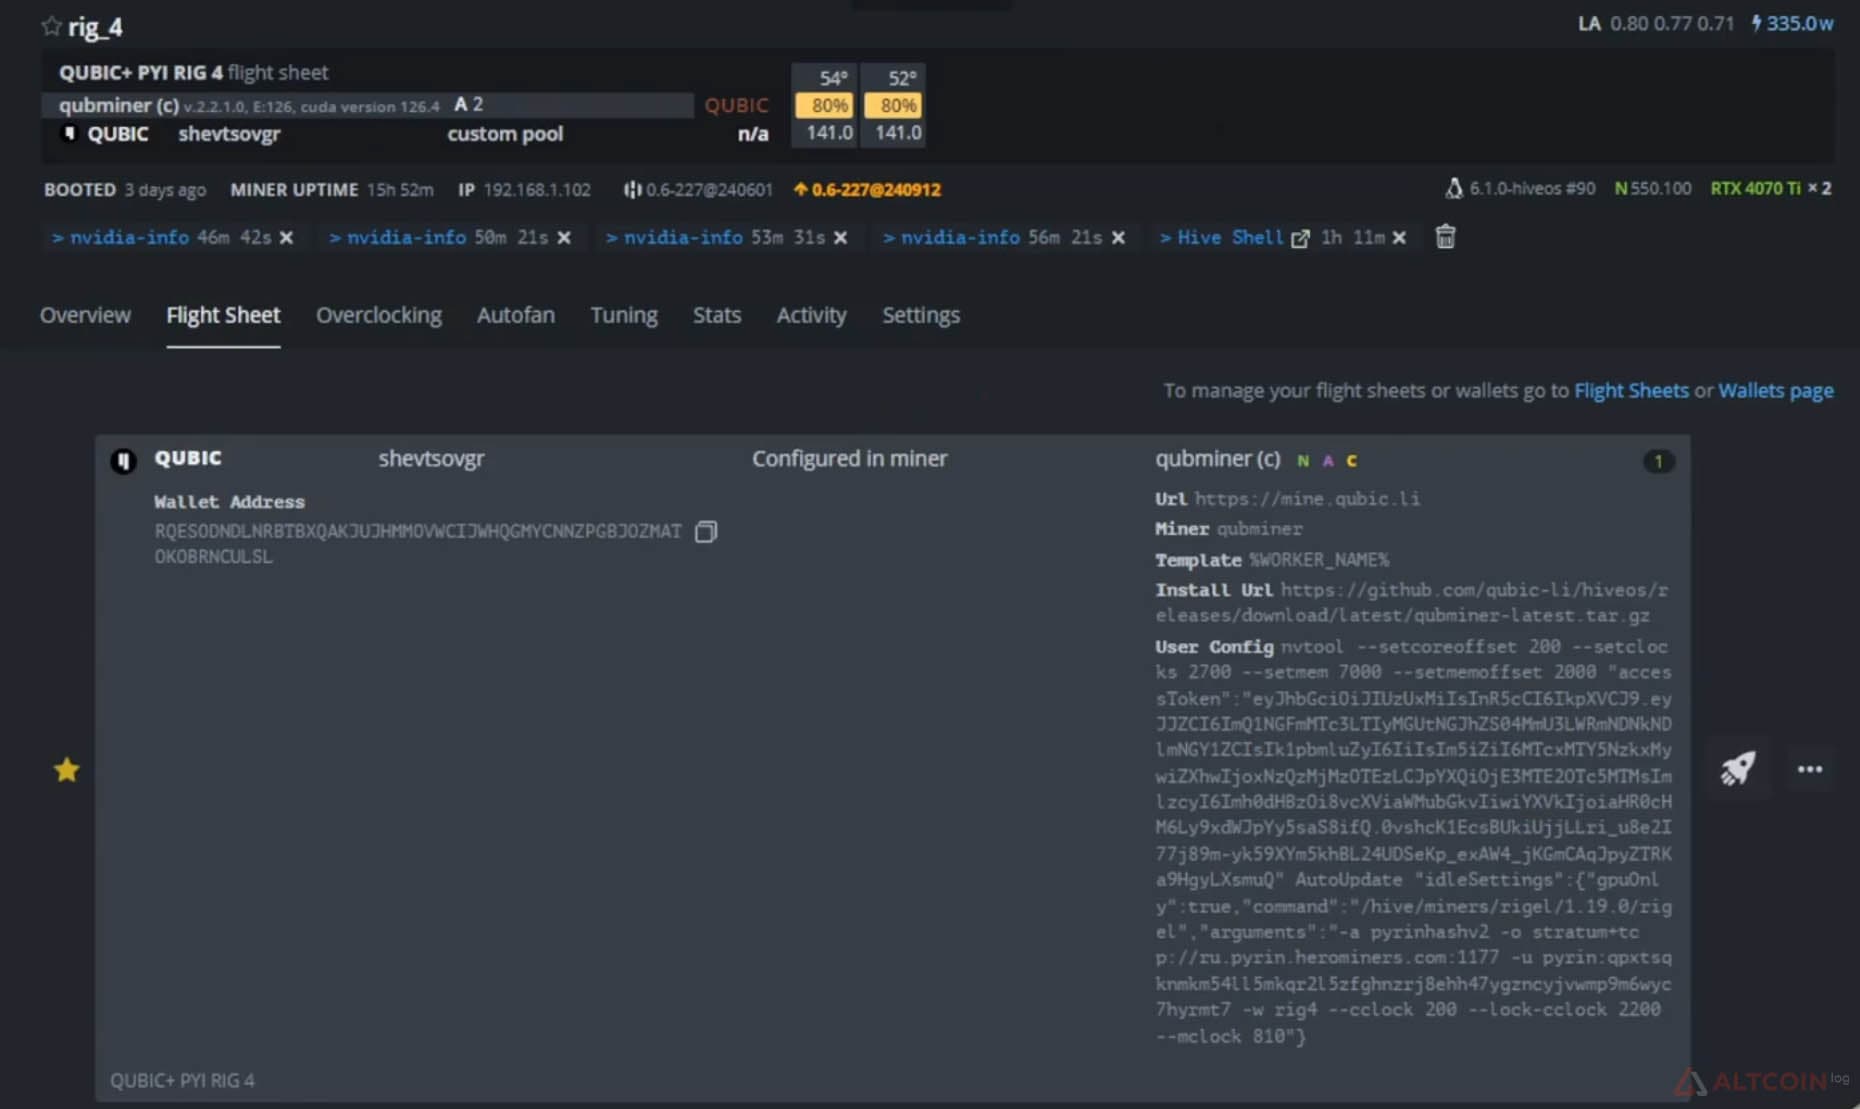Star the rig_4 worker as favorite
The image size is (1860, 1109).
[52, 27]
